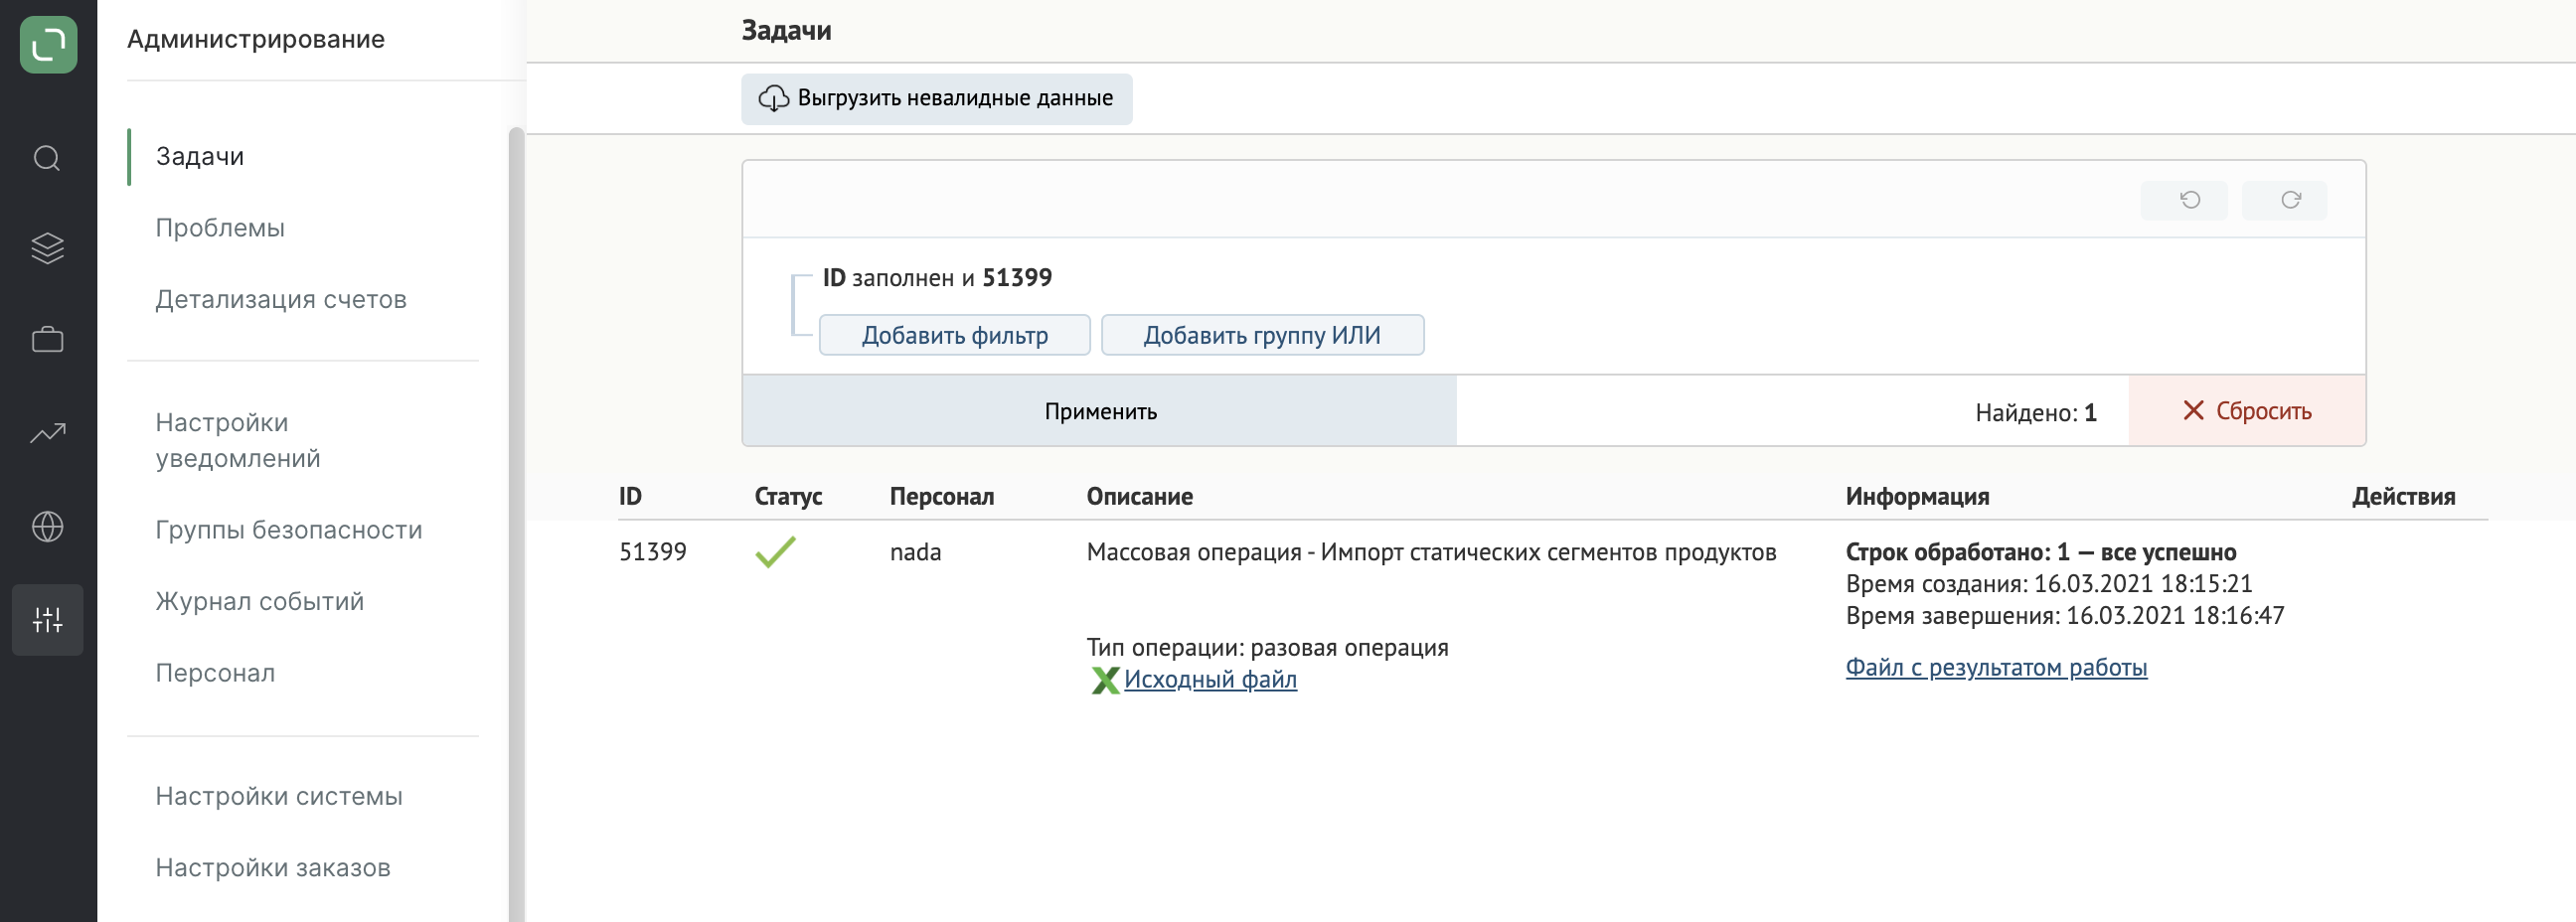Open Настройки системы menu item

(x=279, y=796)
